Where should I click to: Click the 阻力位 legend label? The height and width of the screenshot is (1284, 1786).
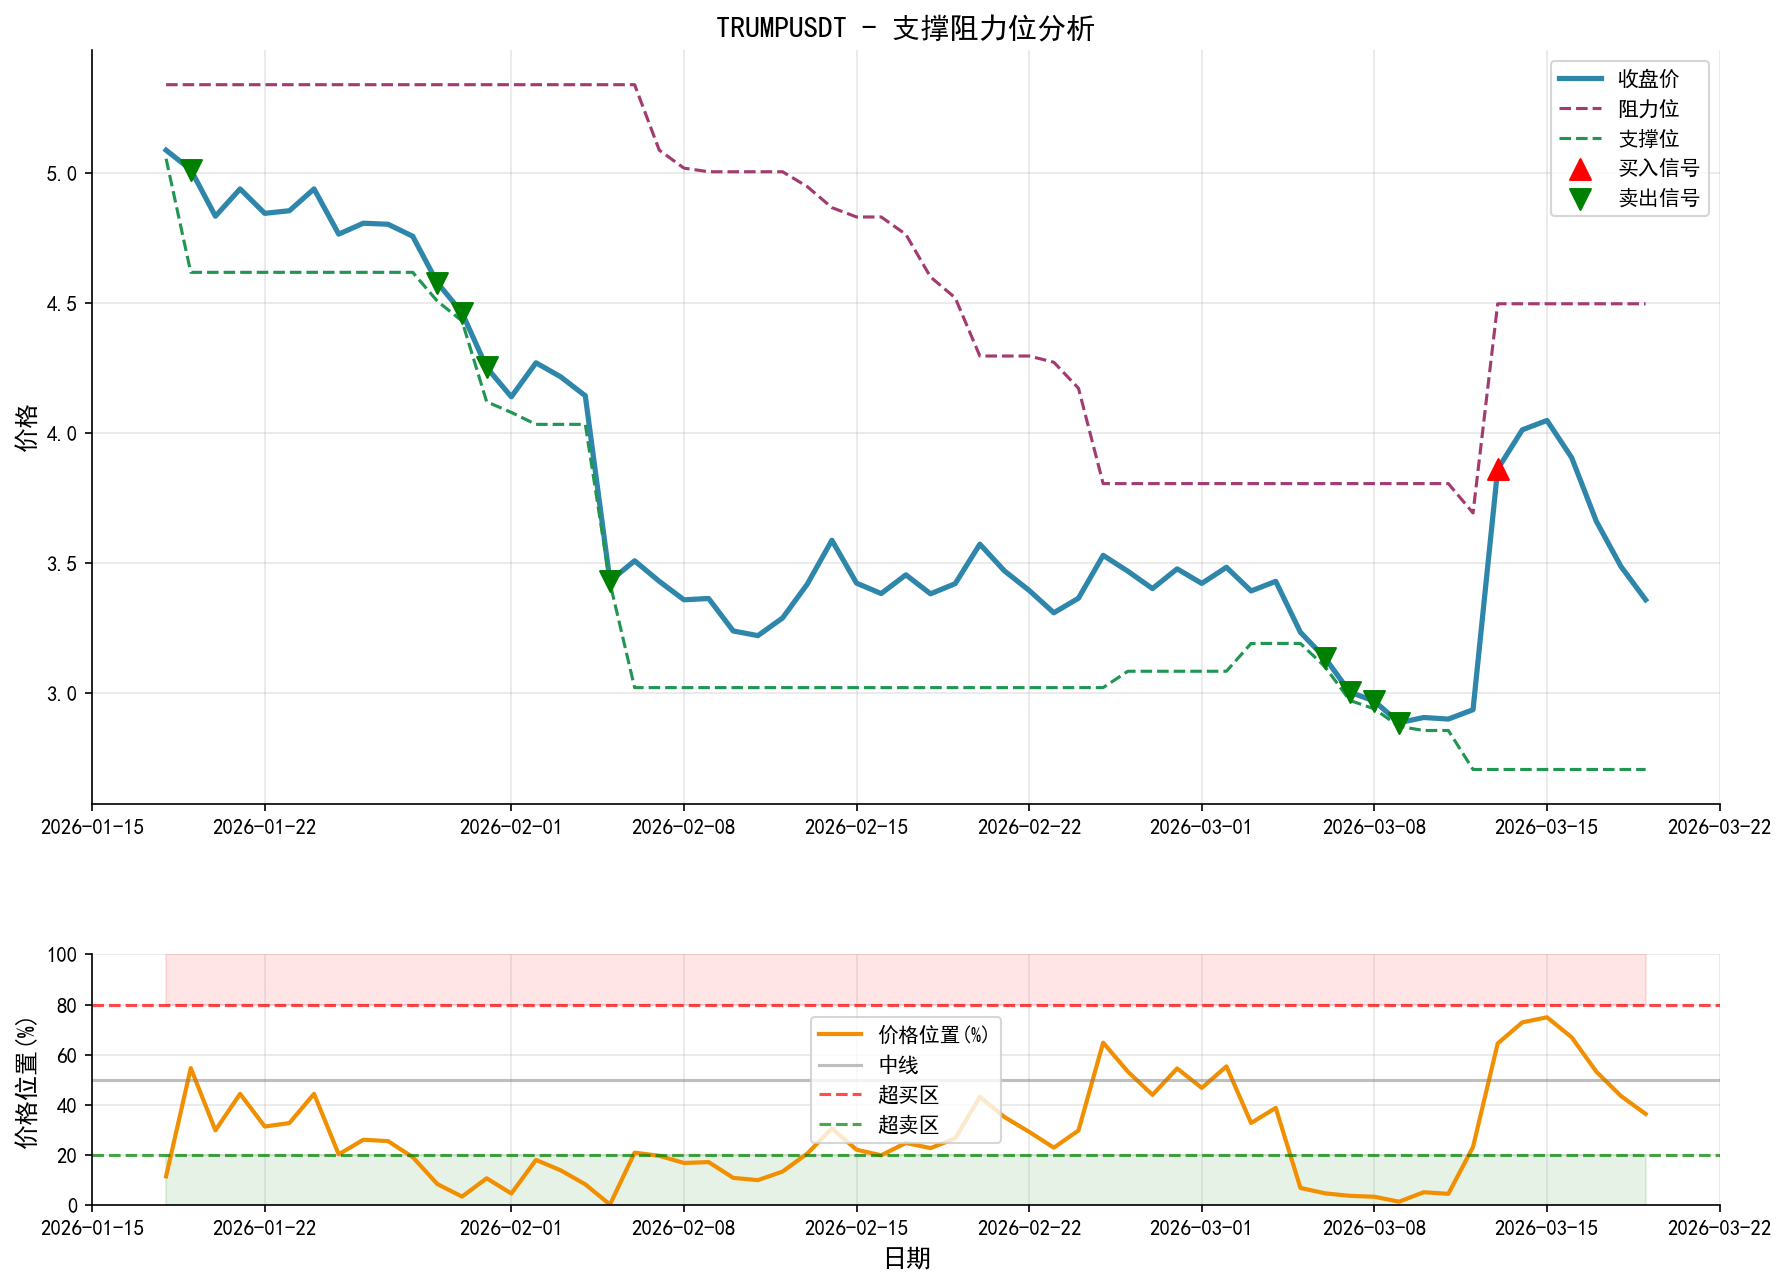coord(1648,109)
